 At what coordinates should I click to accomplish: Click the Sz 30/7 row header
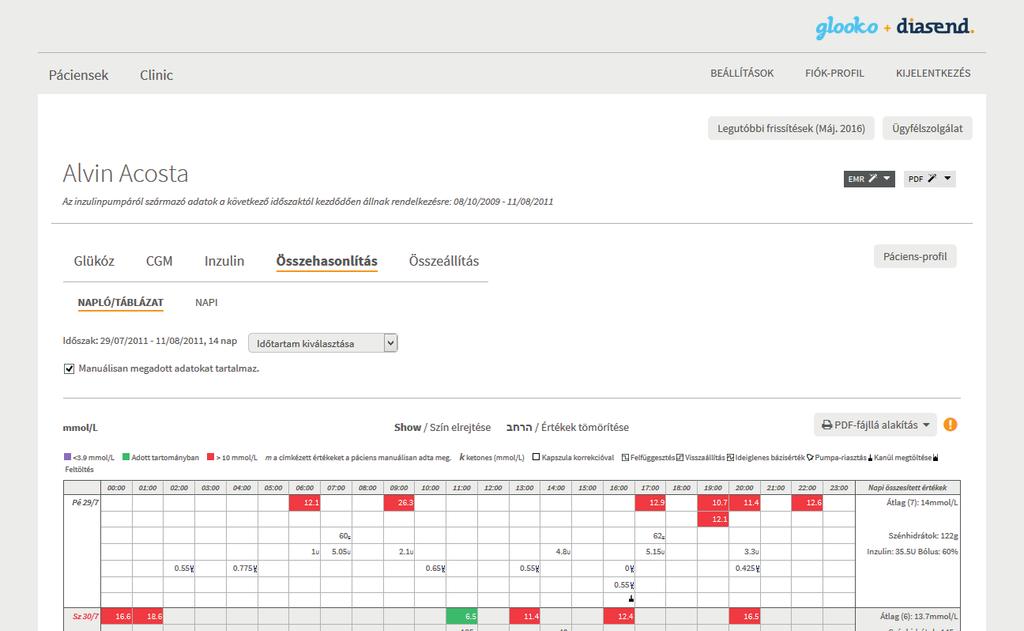[x=86, y=616]
